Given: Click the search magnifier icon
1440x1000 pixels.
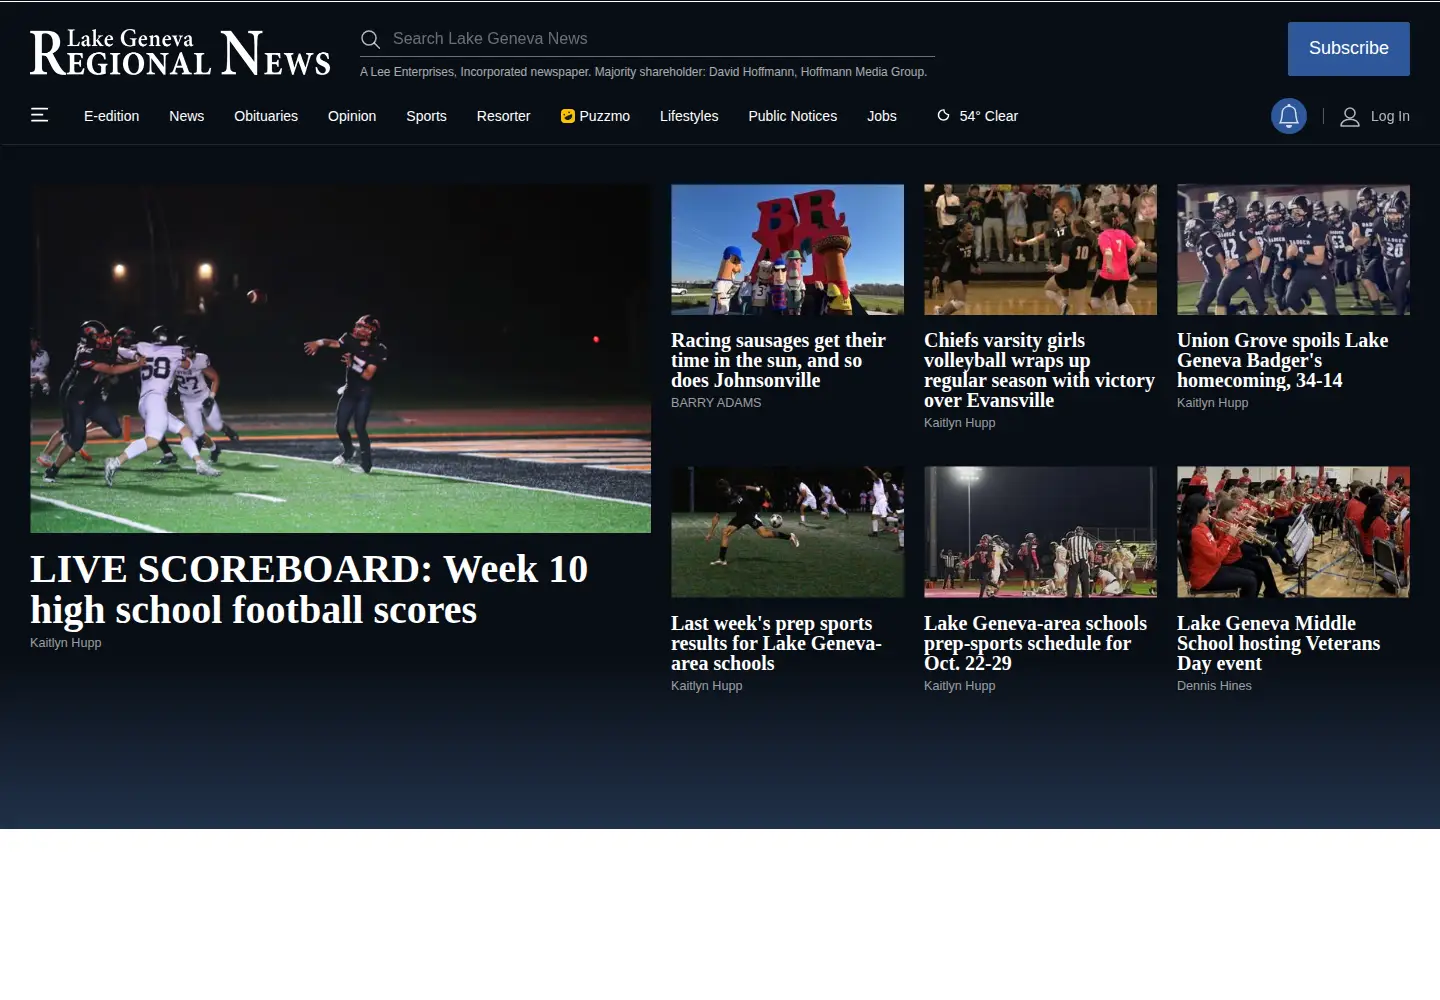Looking at the screenshot, I should 370,39.
